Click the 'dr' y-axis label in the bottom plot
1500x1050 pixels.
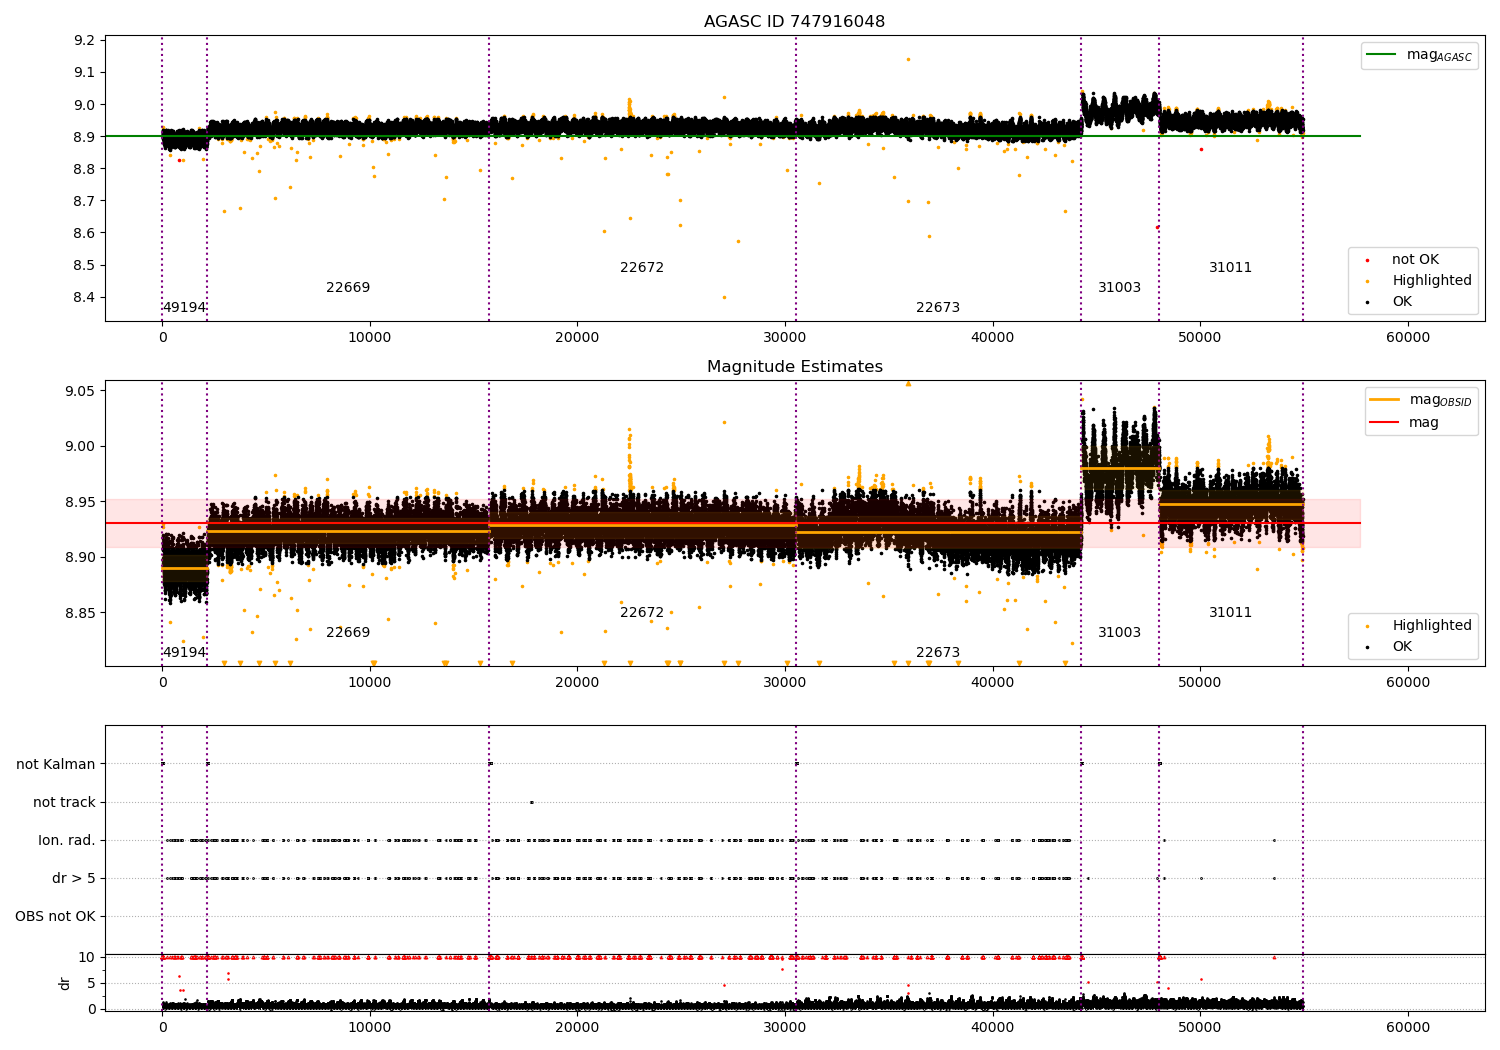click(65, 983)
